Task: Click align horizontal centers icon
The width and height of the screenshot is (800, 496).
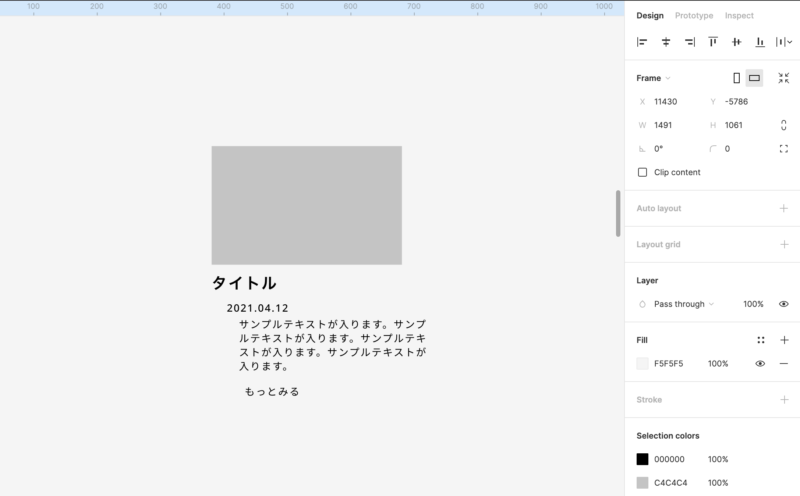Action: pyautogui.click(x=666, y=42)
